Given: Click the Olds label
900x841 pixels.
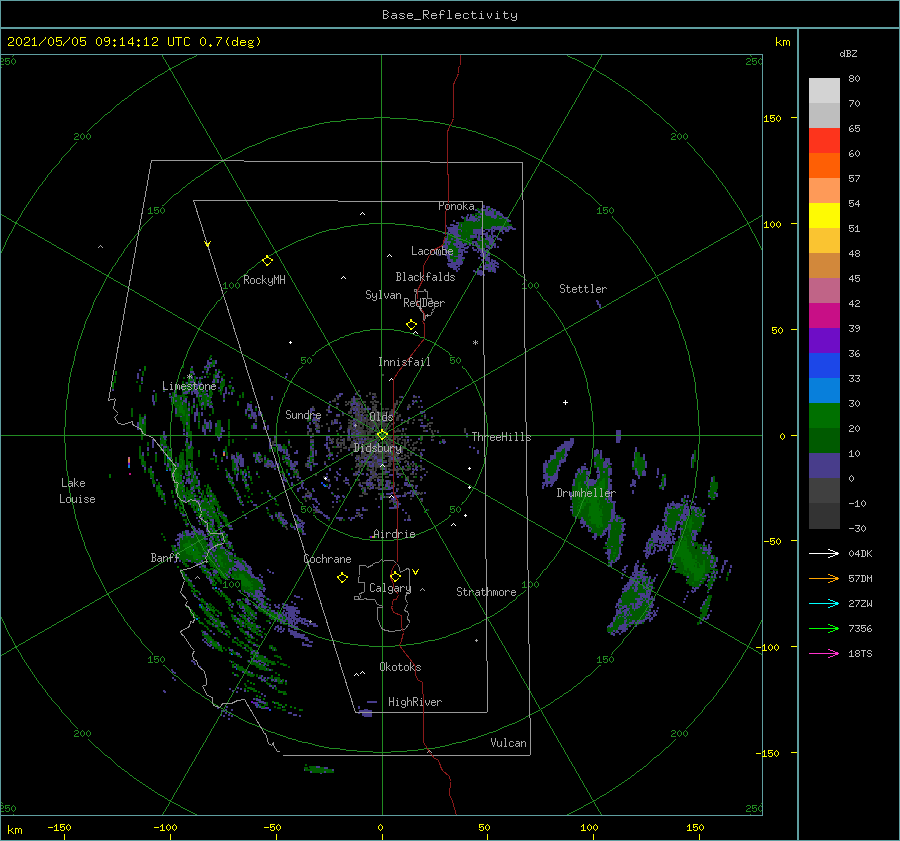Looking at the screenshot, I should [381, 416].
